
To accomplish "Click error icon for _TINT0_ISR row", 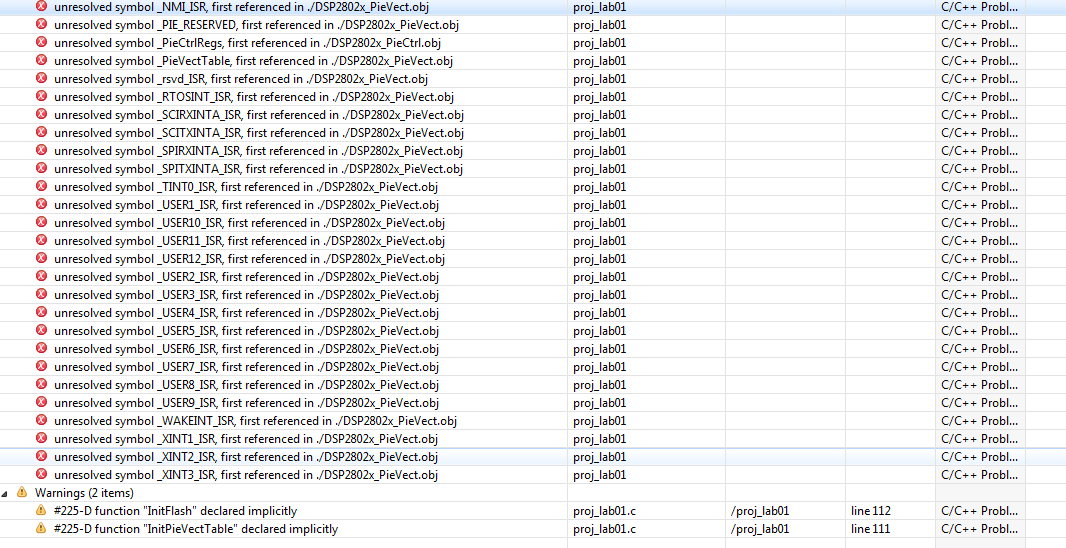I will click(41, 186).
